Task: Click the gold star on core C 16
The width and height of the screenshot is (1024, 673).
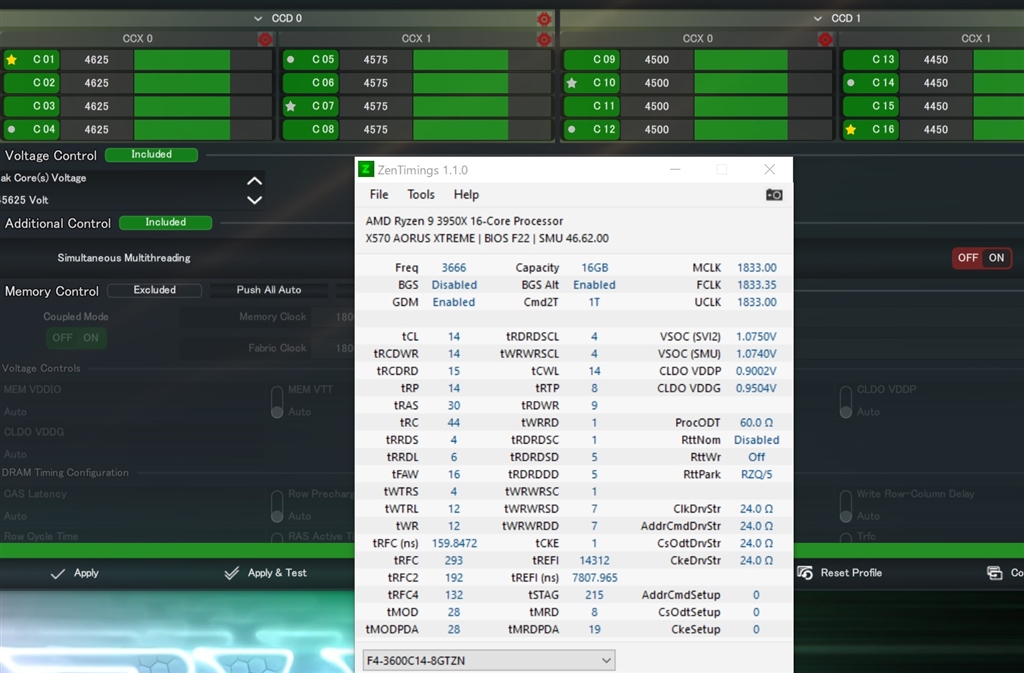Action: [x=850, y=129]
